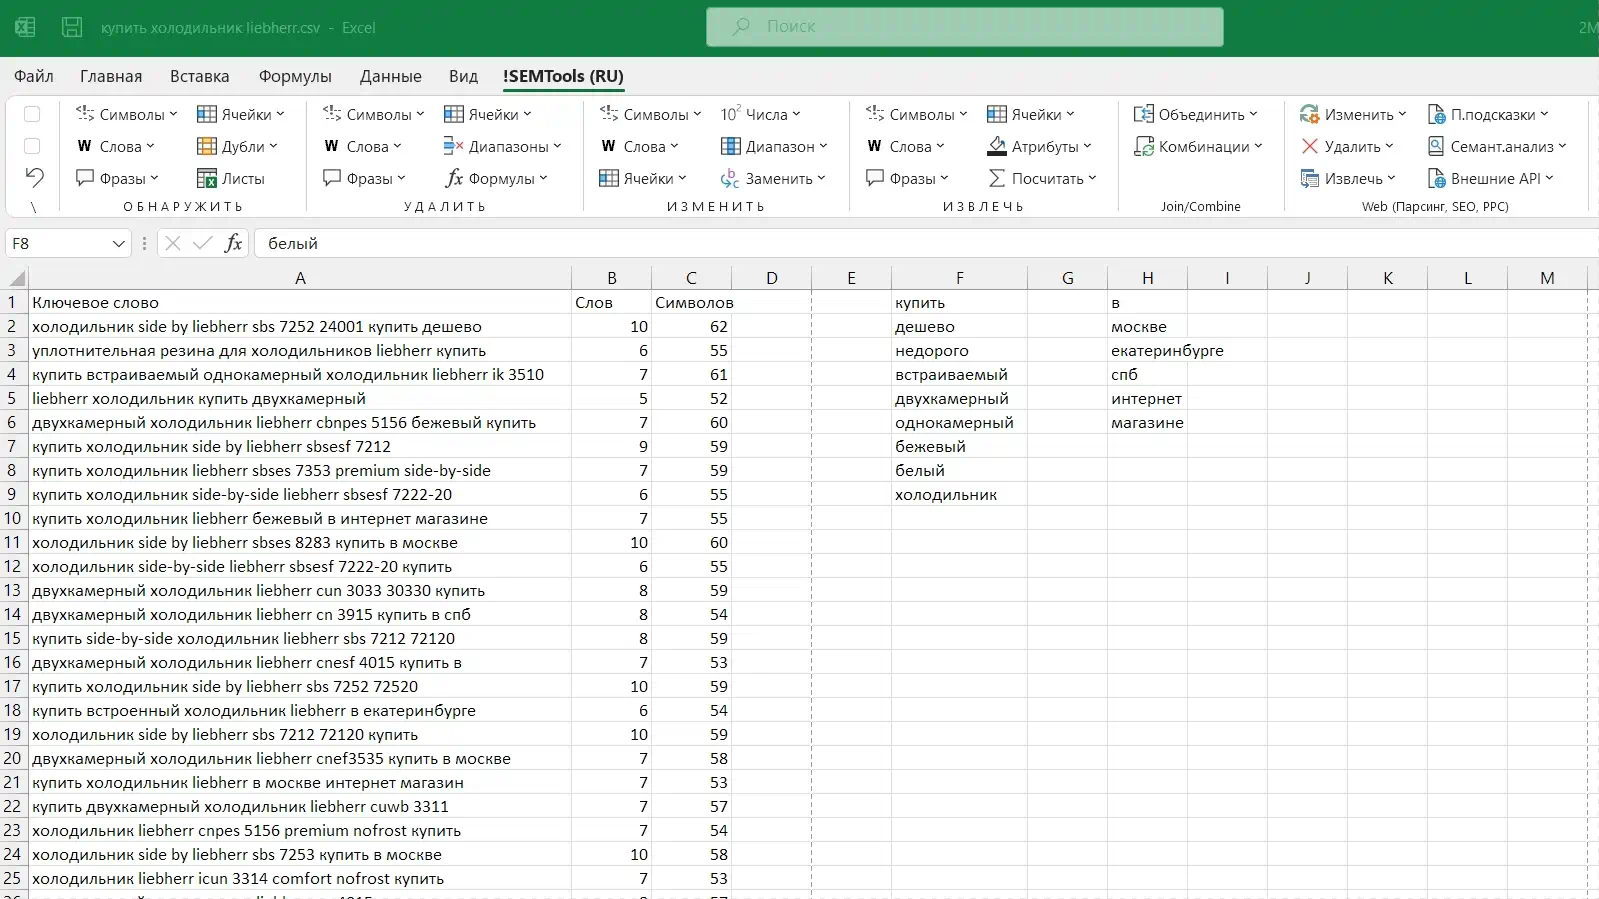Open the Семант.анализ dropdown

point(1498,146)
